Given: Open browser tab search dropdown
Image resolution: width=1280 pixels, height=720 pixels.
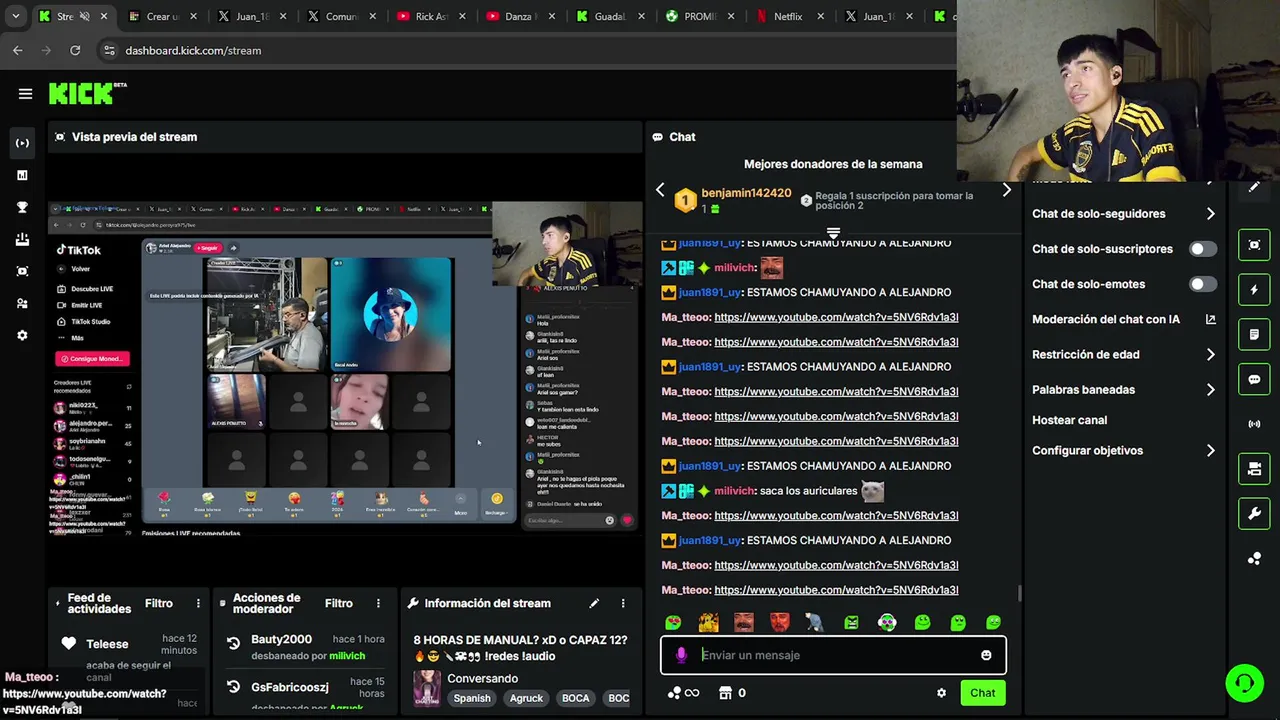Looking at the screenshot, I should 15,16.
